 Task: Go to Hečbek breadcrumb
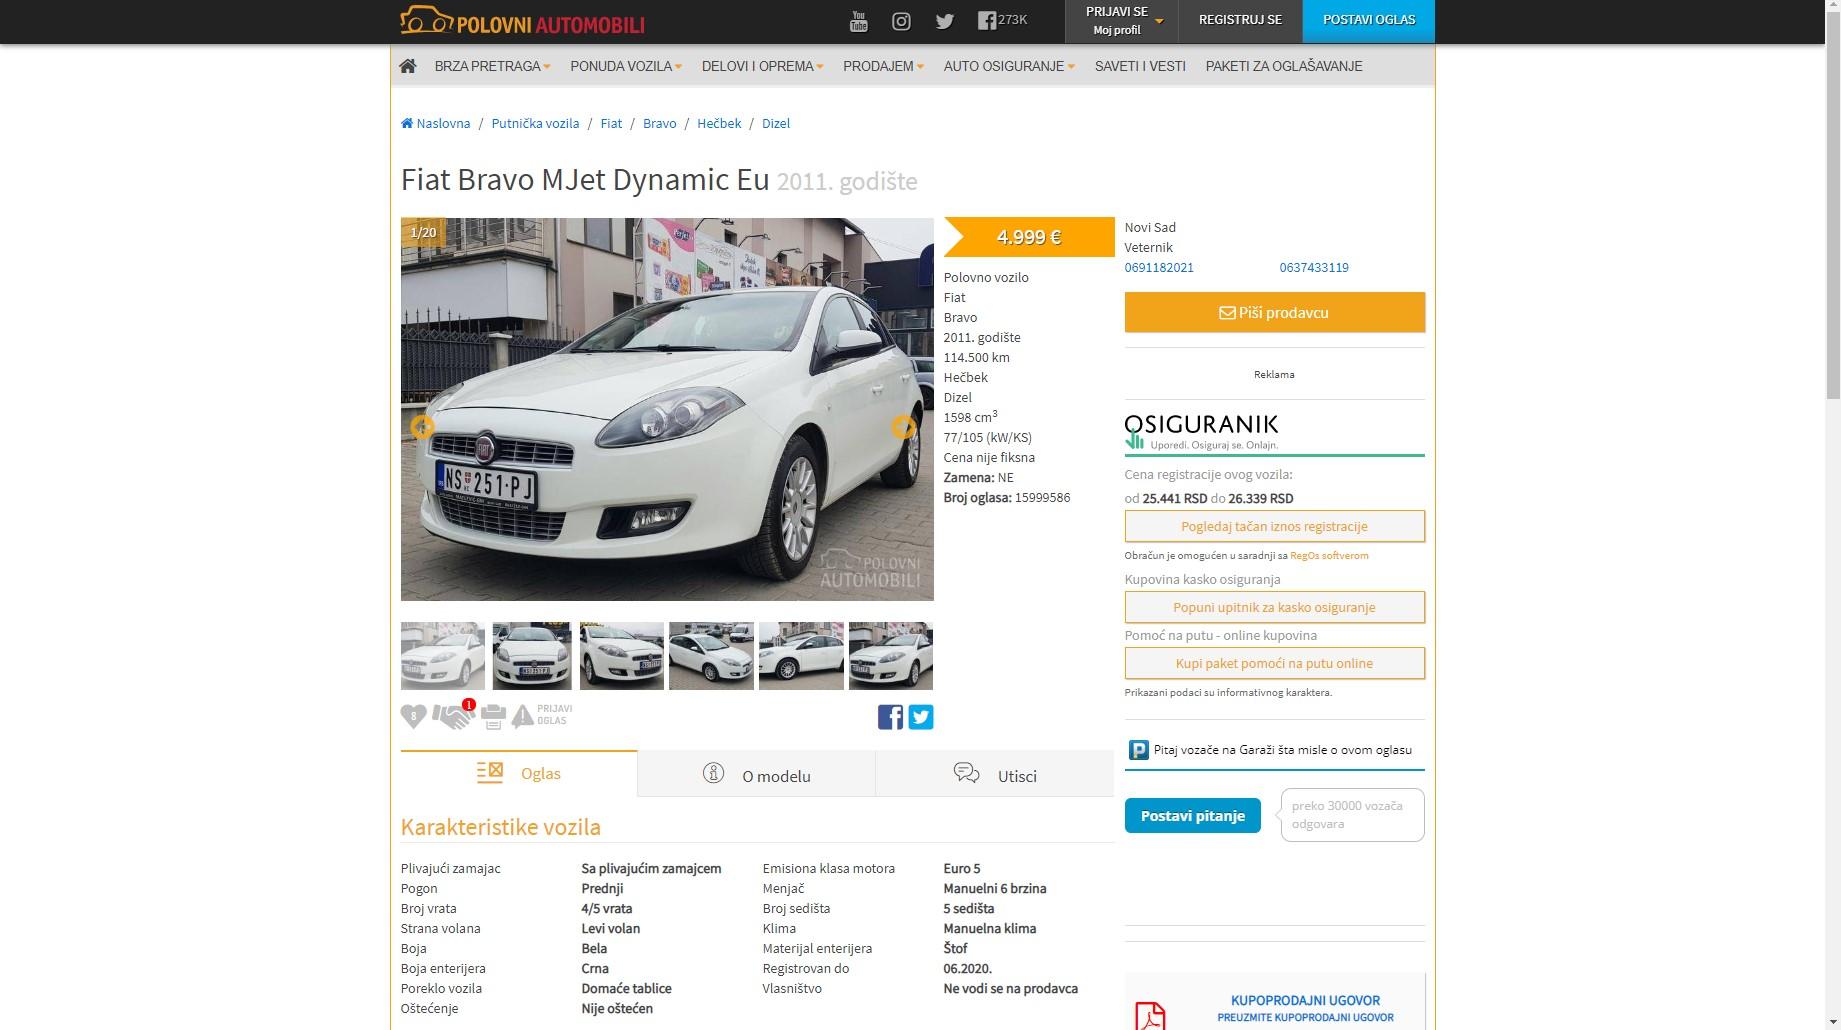(719, 123)
